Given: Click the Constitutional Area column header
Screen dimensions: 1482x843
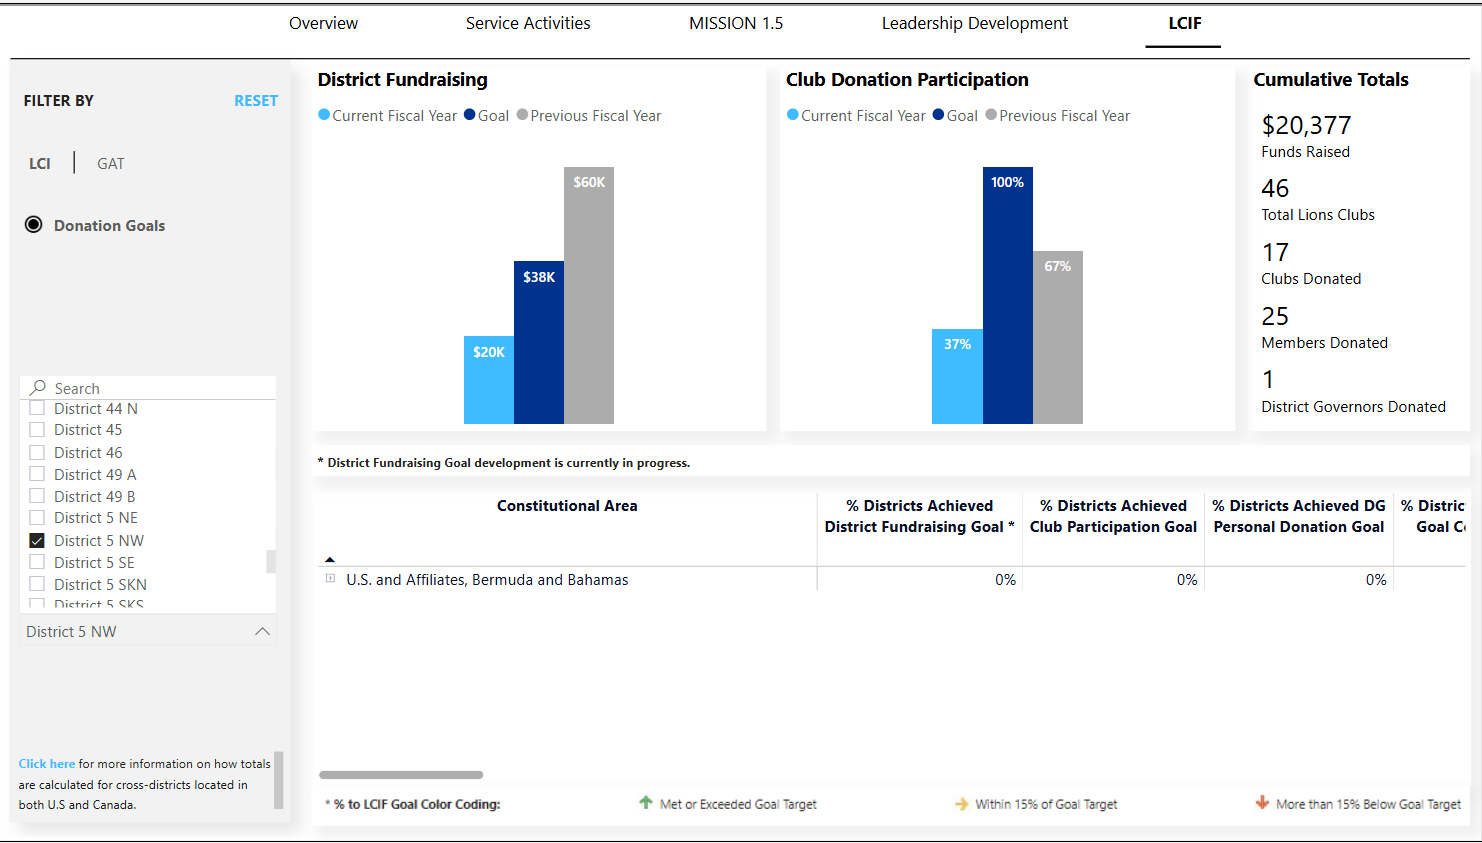Looking at the screenshot, I should click(567, 506).
